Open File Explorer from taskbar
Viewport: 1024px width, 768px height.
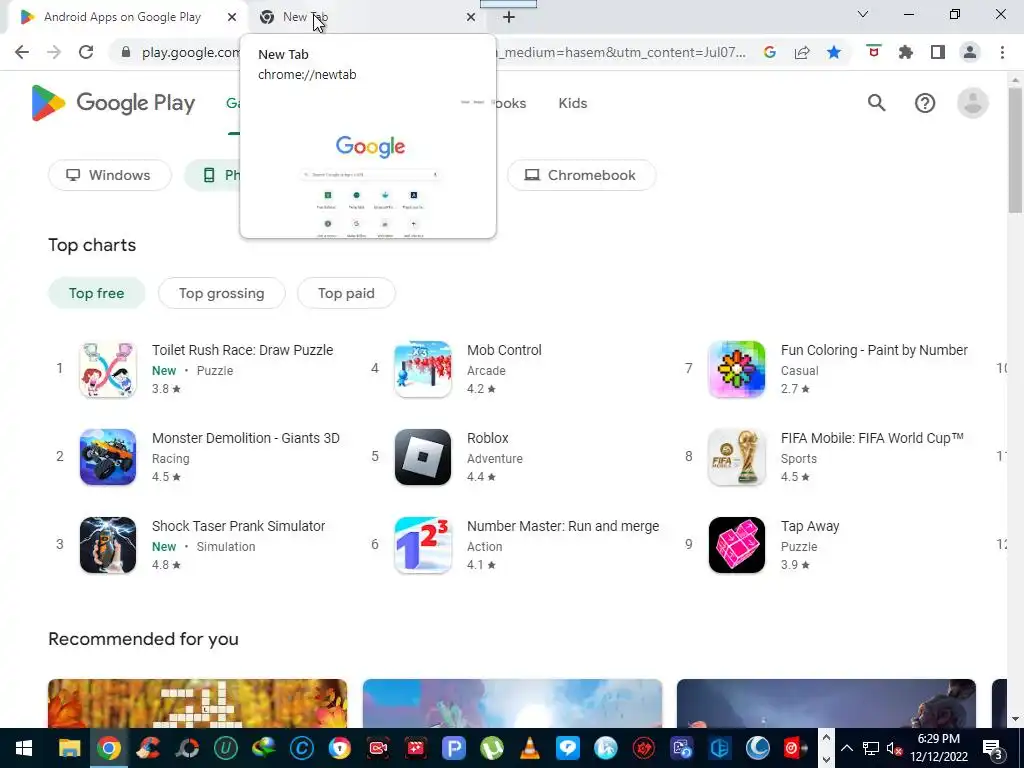click(x=70, y=748)
